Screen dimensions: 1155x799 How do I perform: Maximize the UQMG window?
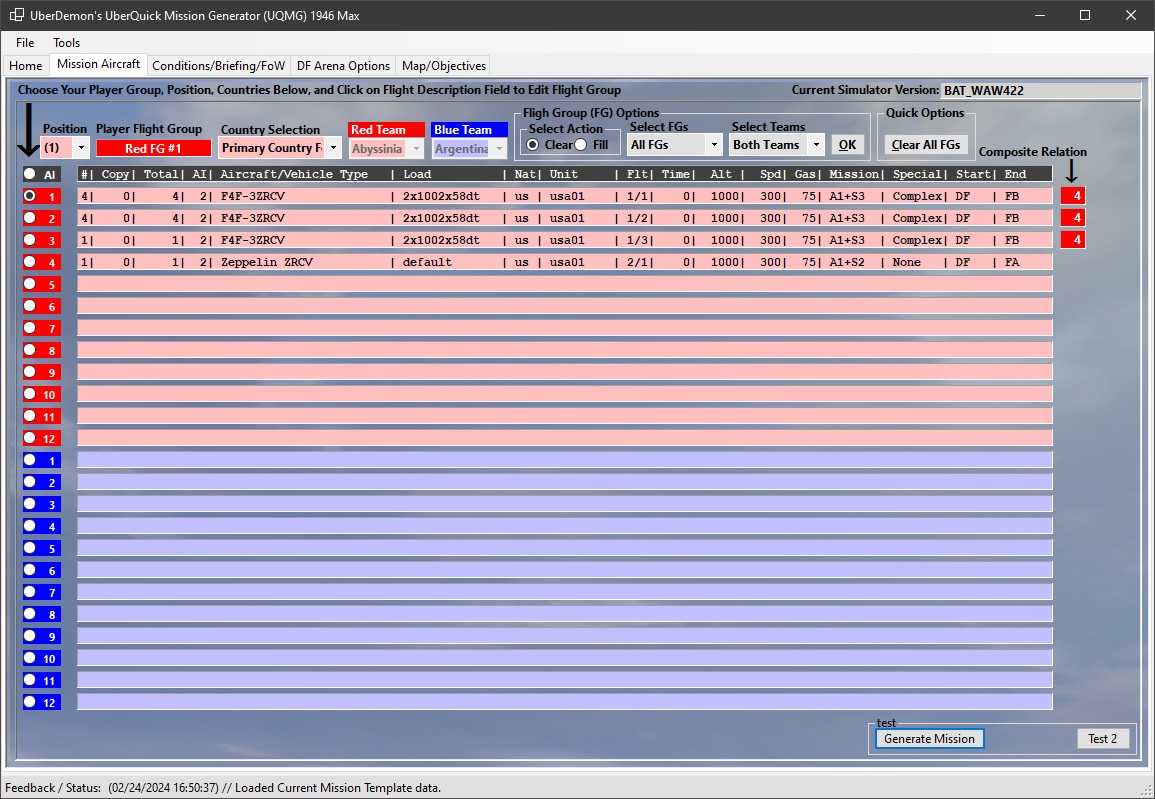pos(1085,15)
